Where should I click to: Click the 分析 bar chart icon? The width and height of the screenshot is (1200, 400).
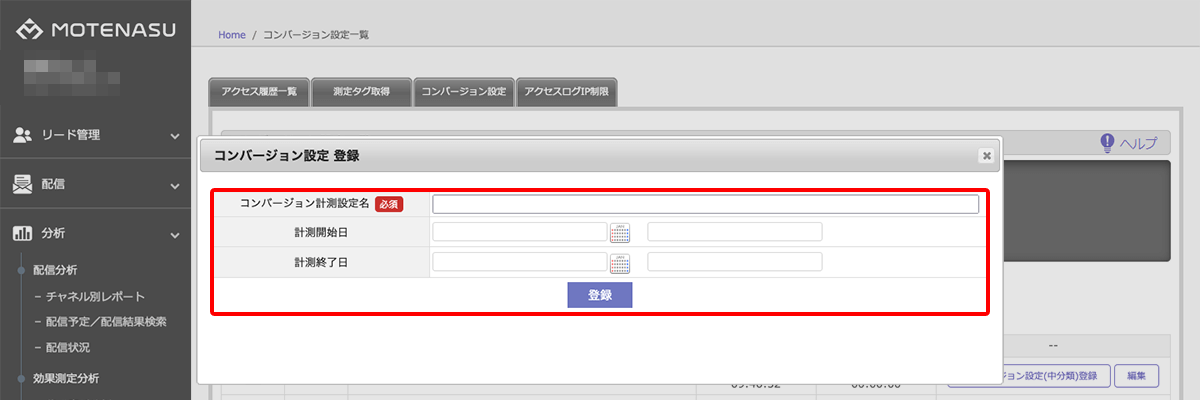pos(22,234)
